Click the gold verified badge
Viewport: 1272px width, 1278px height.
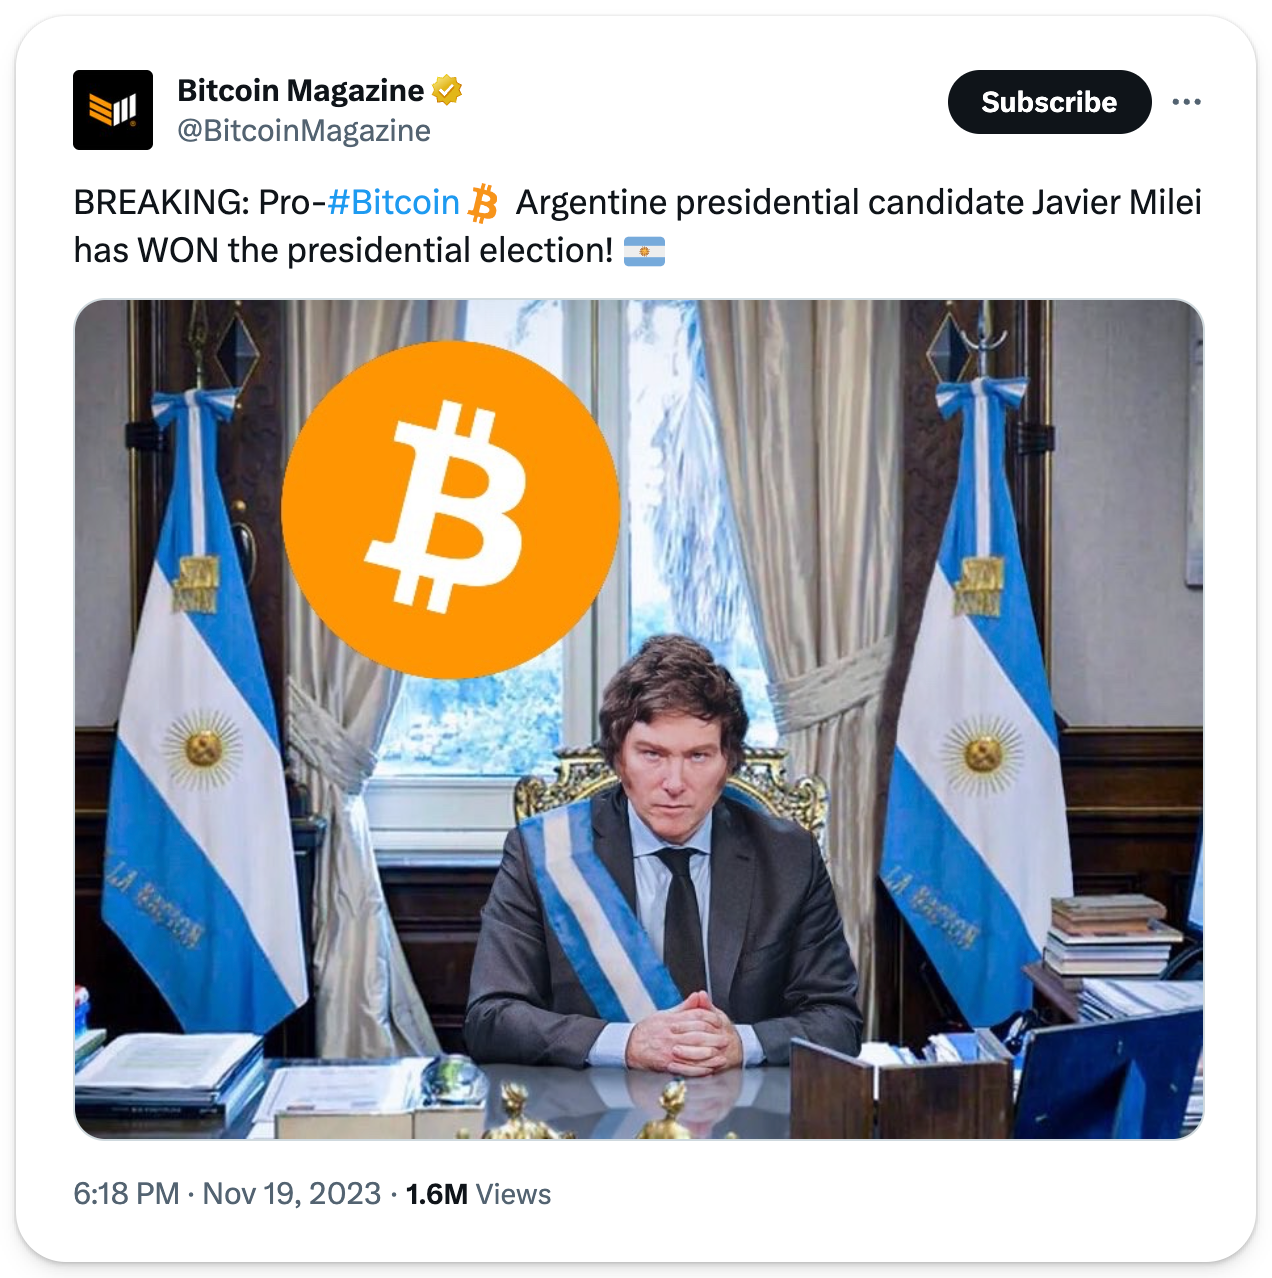[x=447, y=91]
